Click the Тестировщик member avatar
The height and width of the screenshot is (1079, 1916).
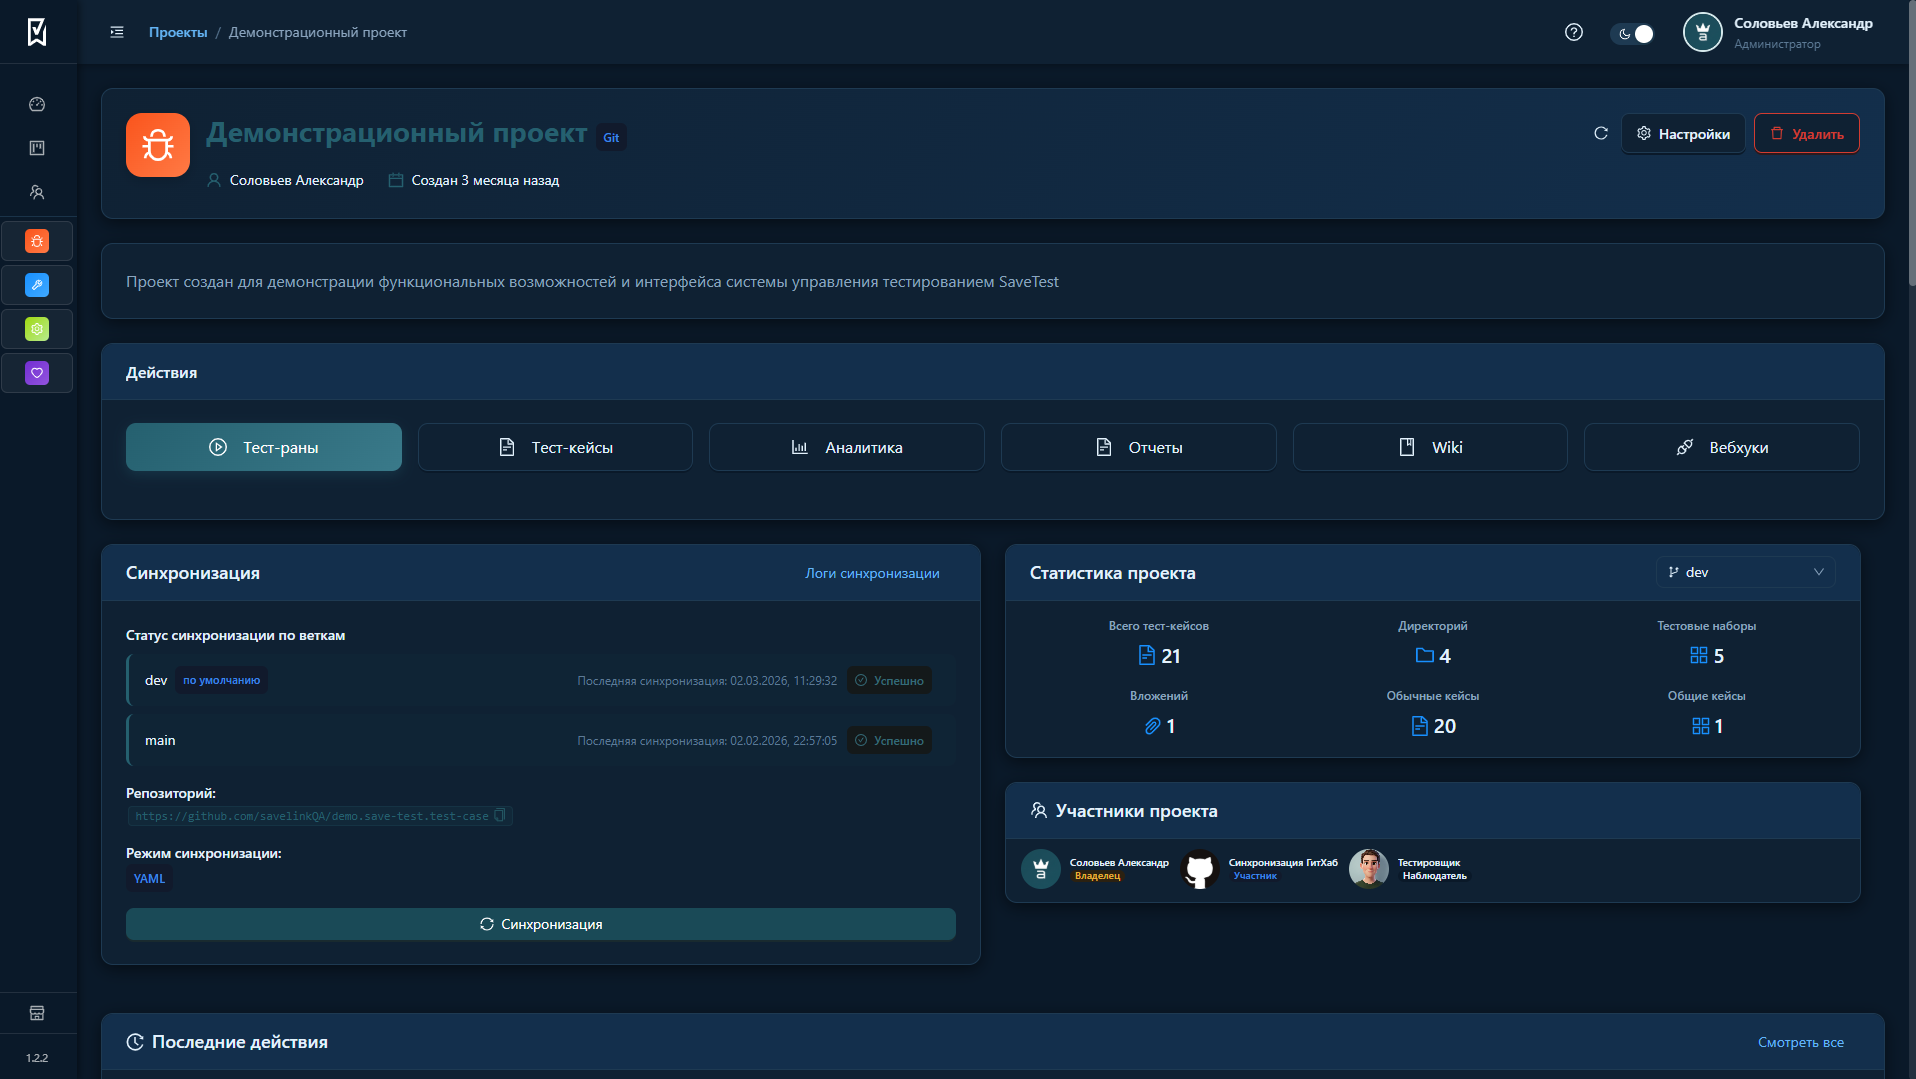coord(1368,868)
